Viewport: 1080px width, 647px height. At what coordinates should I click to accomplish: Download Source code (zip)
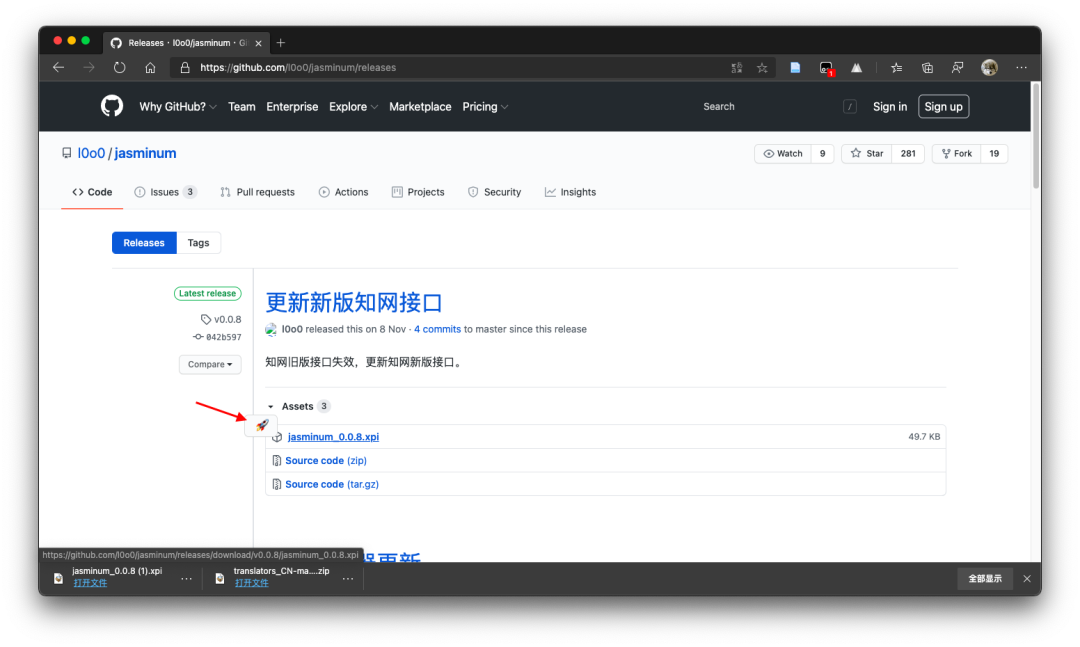click(326, 460)
